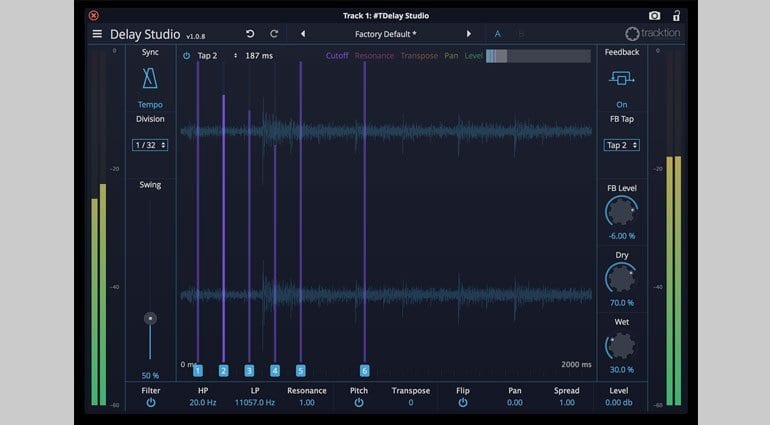770x425 pixels.
Task: Open the Factory Default preset name
Action: [385, 34]
